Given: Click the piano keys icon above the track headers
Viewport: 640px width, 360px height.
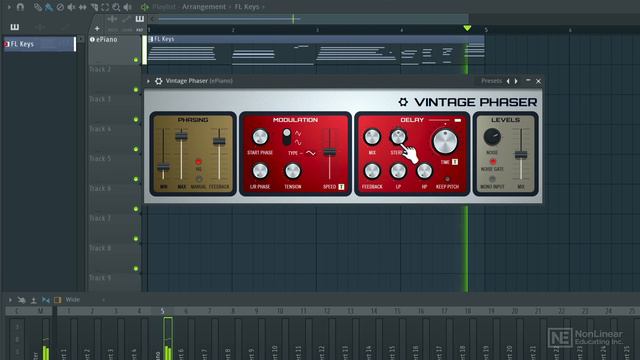Looking at the screenshot, I should click(140, 19).
